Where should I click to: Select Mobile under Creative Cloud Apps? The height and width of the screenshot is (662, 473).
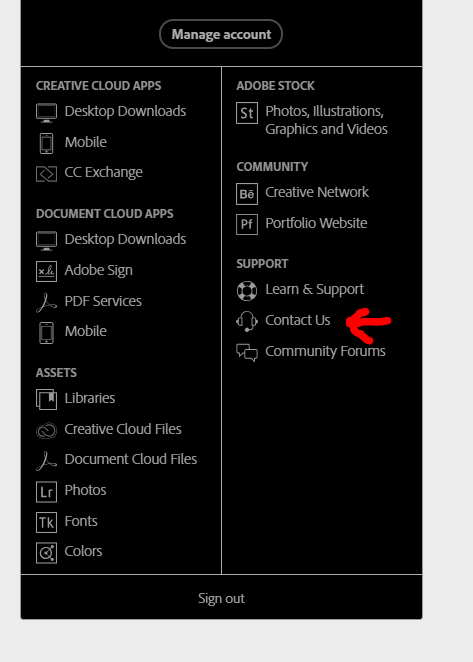click(85, 142)
